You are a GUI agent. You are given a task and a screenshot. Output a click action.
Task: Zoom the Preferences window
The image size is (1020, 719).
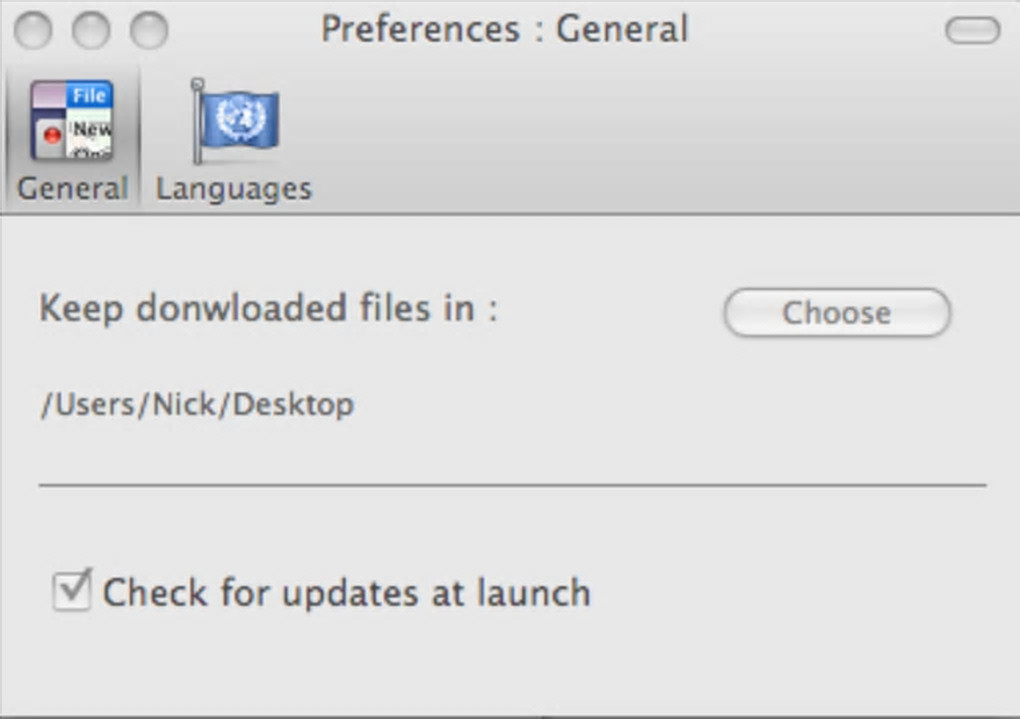tap(149, 30)
